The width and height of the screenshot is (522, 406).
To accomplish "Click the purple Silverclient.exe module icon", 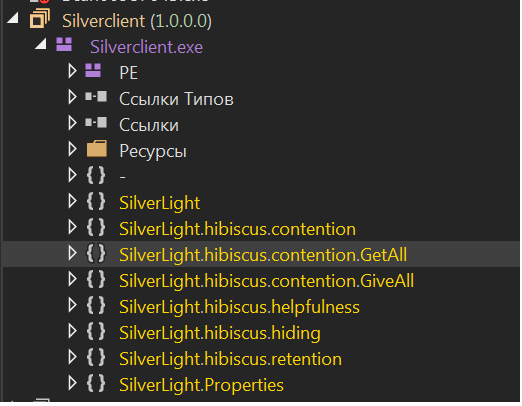I will pyautogui.click(x=64, y=44).
